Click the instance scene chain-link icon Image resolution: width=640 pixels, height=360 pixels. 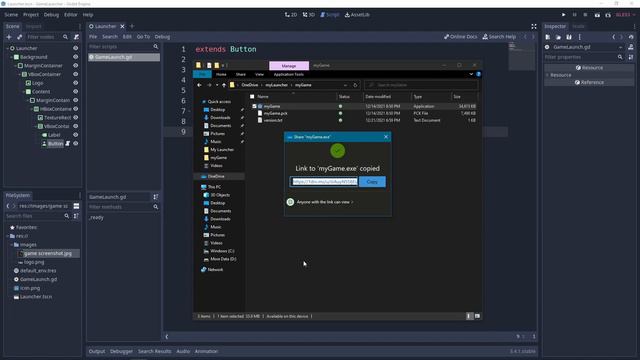[x=19, y=37]
